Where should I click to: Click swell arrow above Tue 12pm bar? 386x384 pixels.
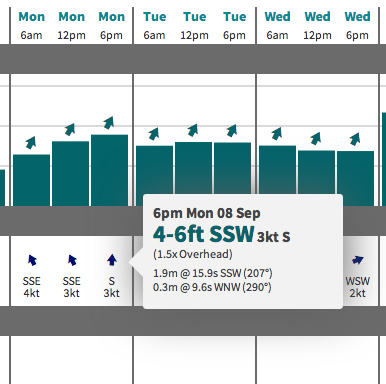193,130
